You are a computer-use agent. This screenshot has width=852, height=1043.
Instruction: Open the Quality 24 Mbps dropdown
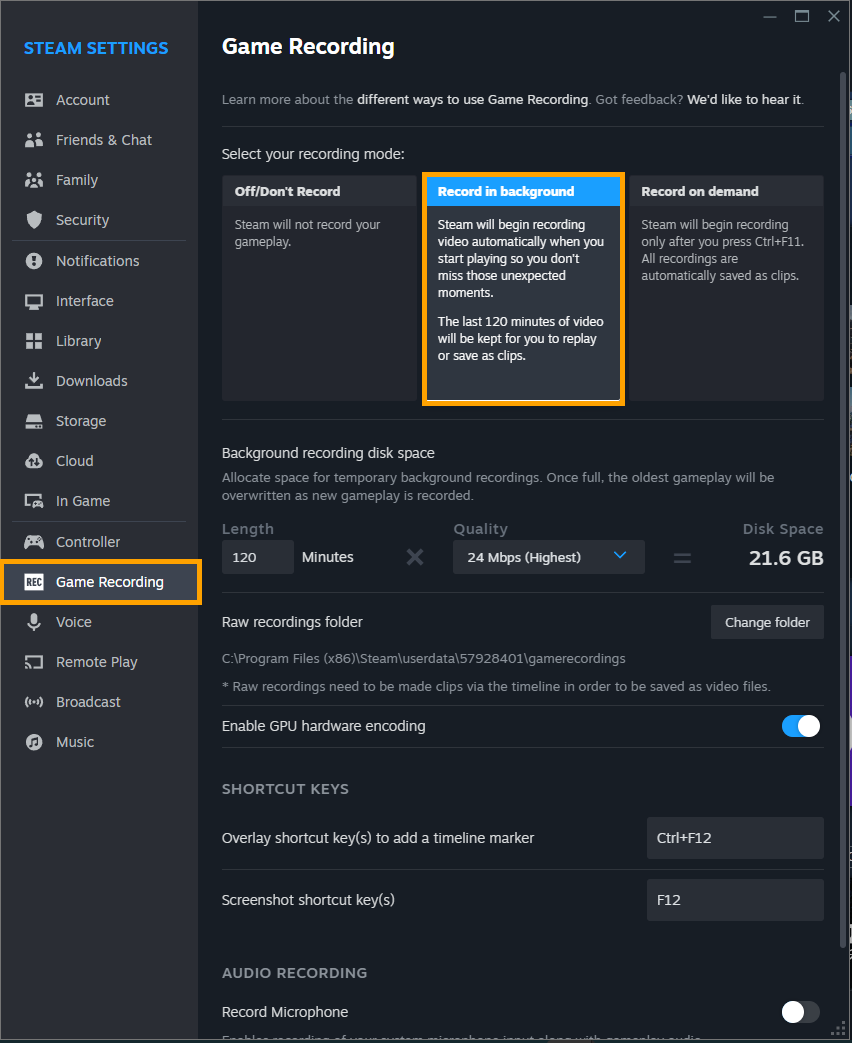click(x=549, y=557)
